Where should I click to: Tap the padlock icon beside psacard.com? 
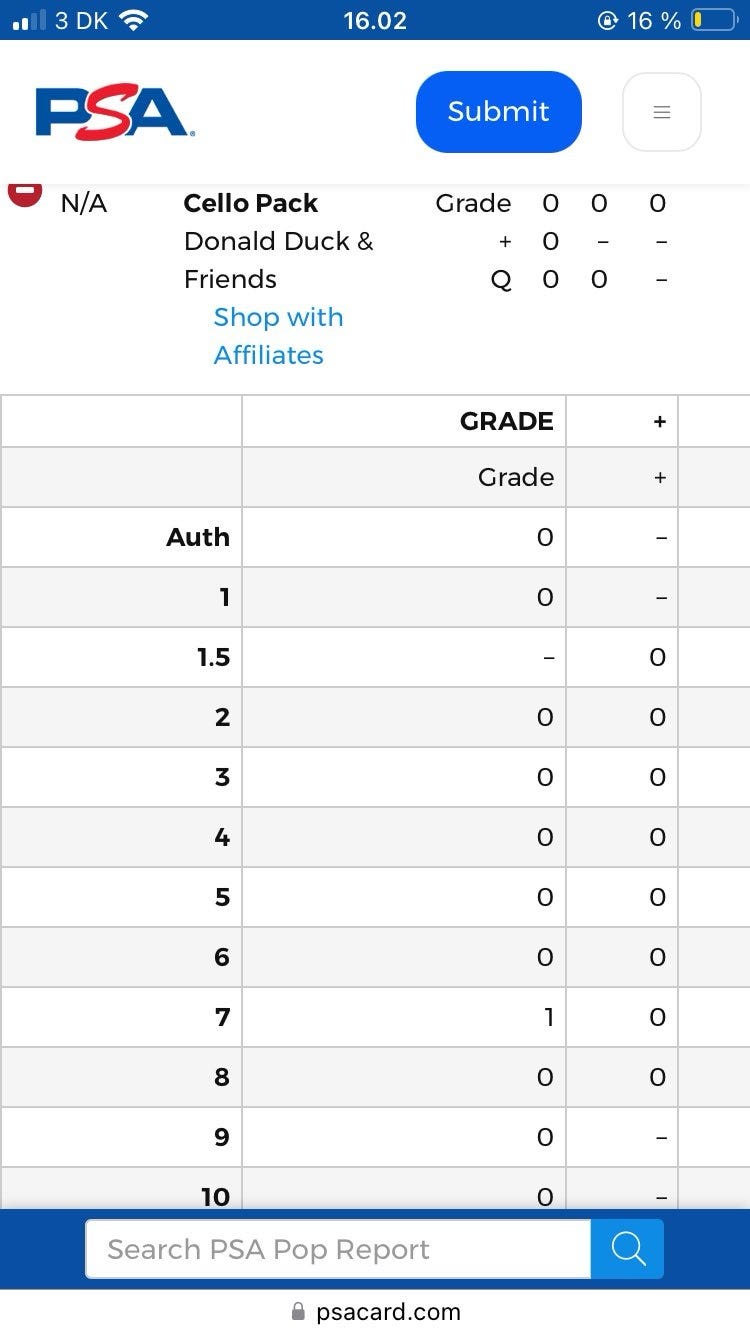pos(298,1311)
